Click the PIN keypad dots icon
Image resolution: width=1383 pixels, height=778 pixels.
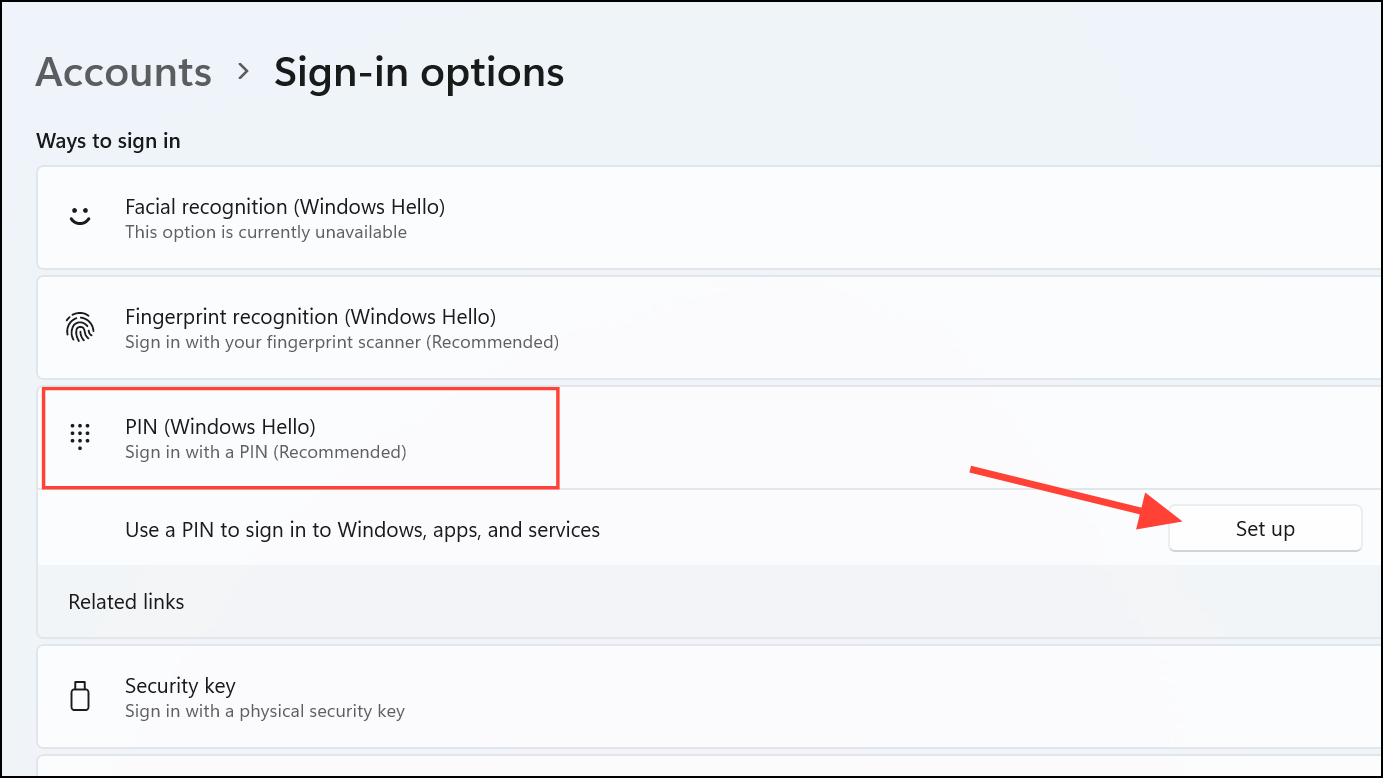click(x=80, y=437)
